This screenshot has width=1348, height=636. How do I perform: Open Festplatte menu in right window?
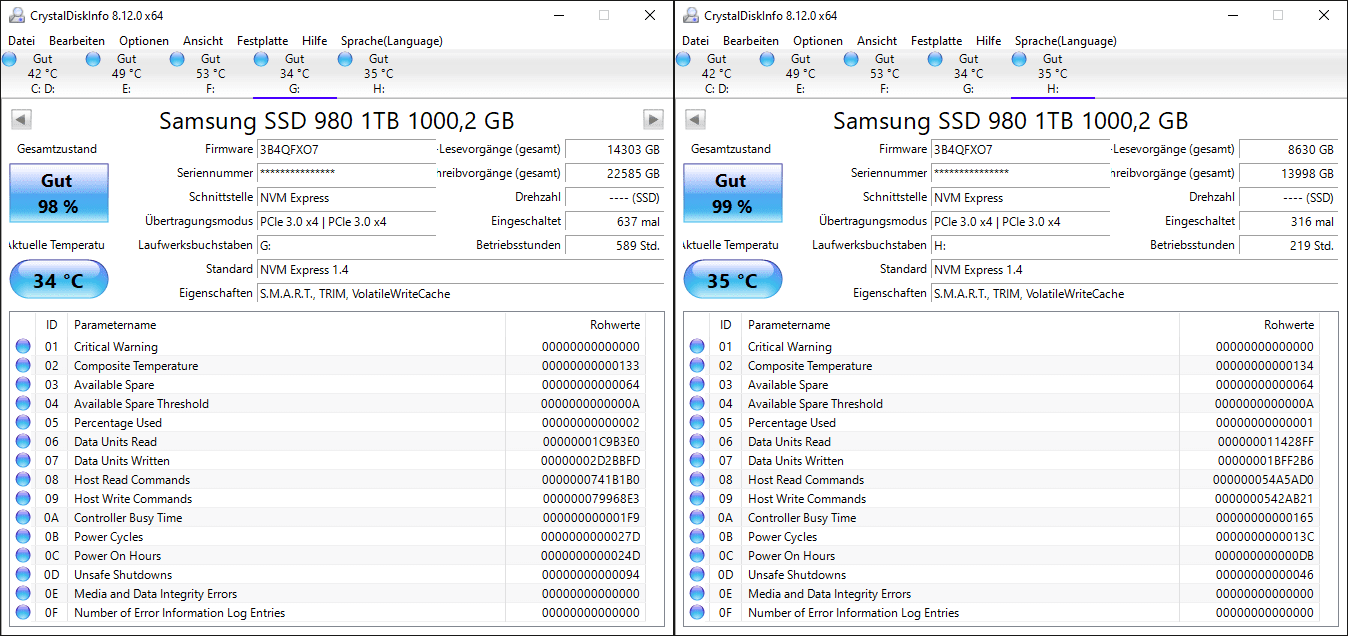[936, 41]
